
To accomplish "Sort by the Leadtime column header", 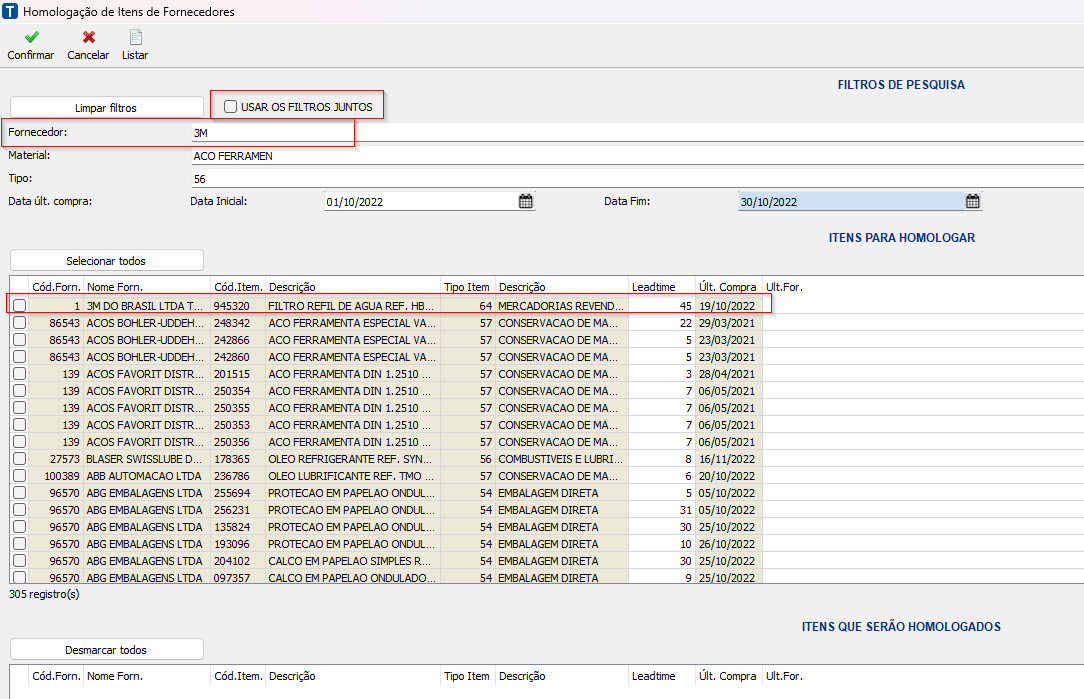I will point(660,287).
